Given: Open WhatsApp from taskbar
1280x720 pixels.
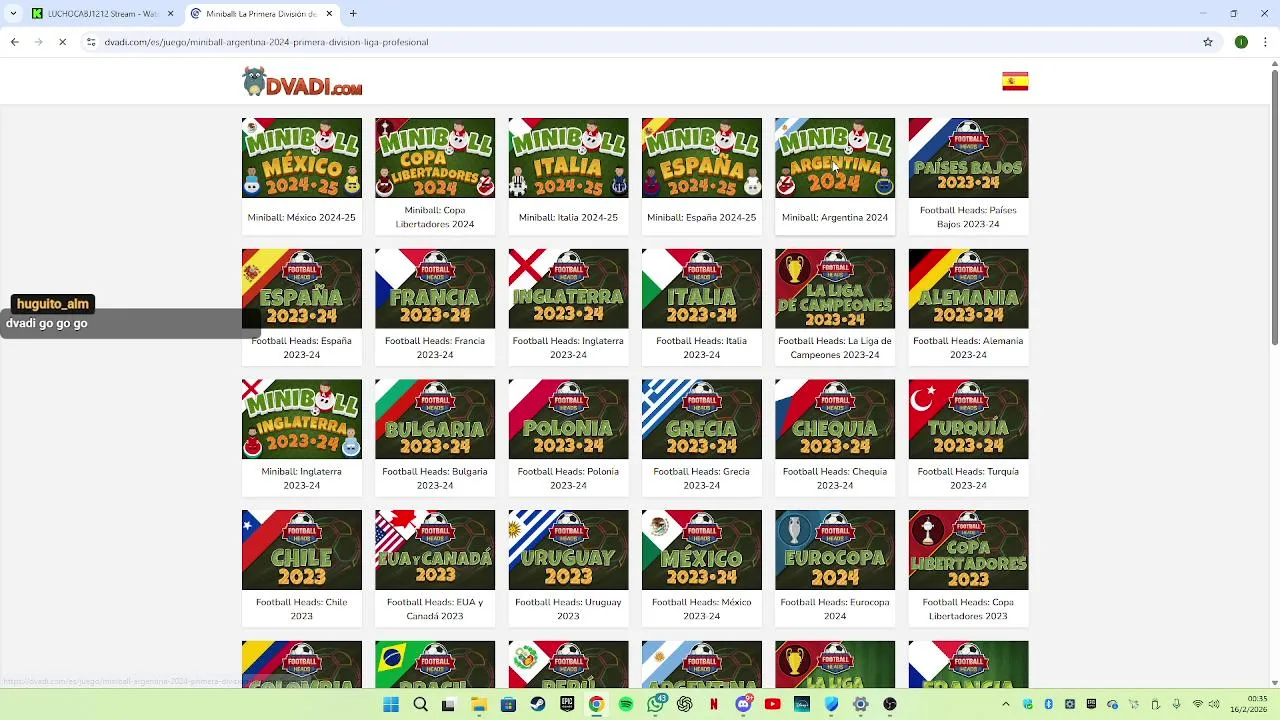Looking at the screenshot, I should (x=656, y=704).
